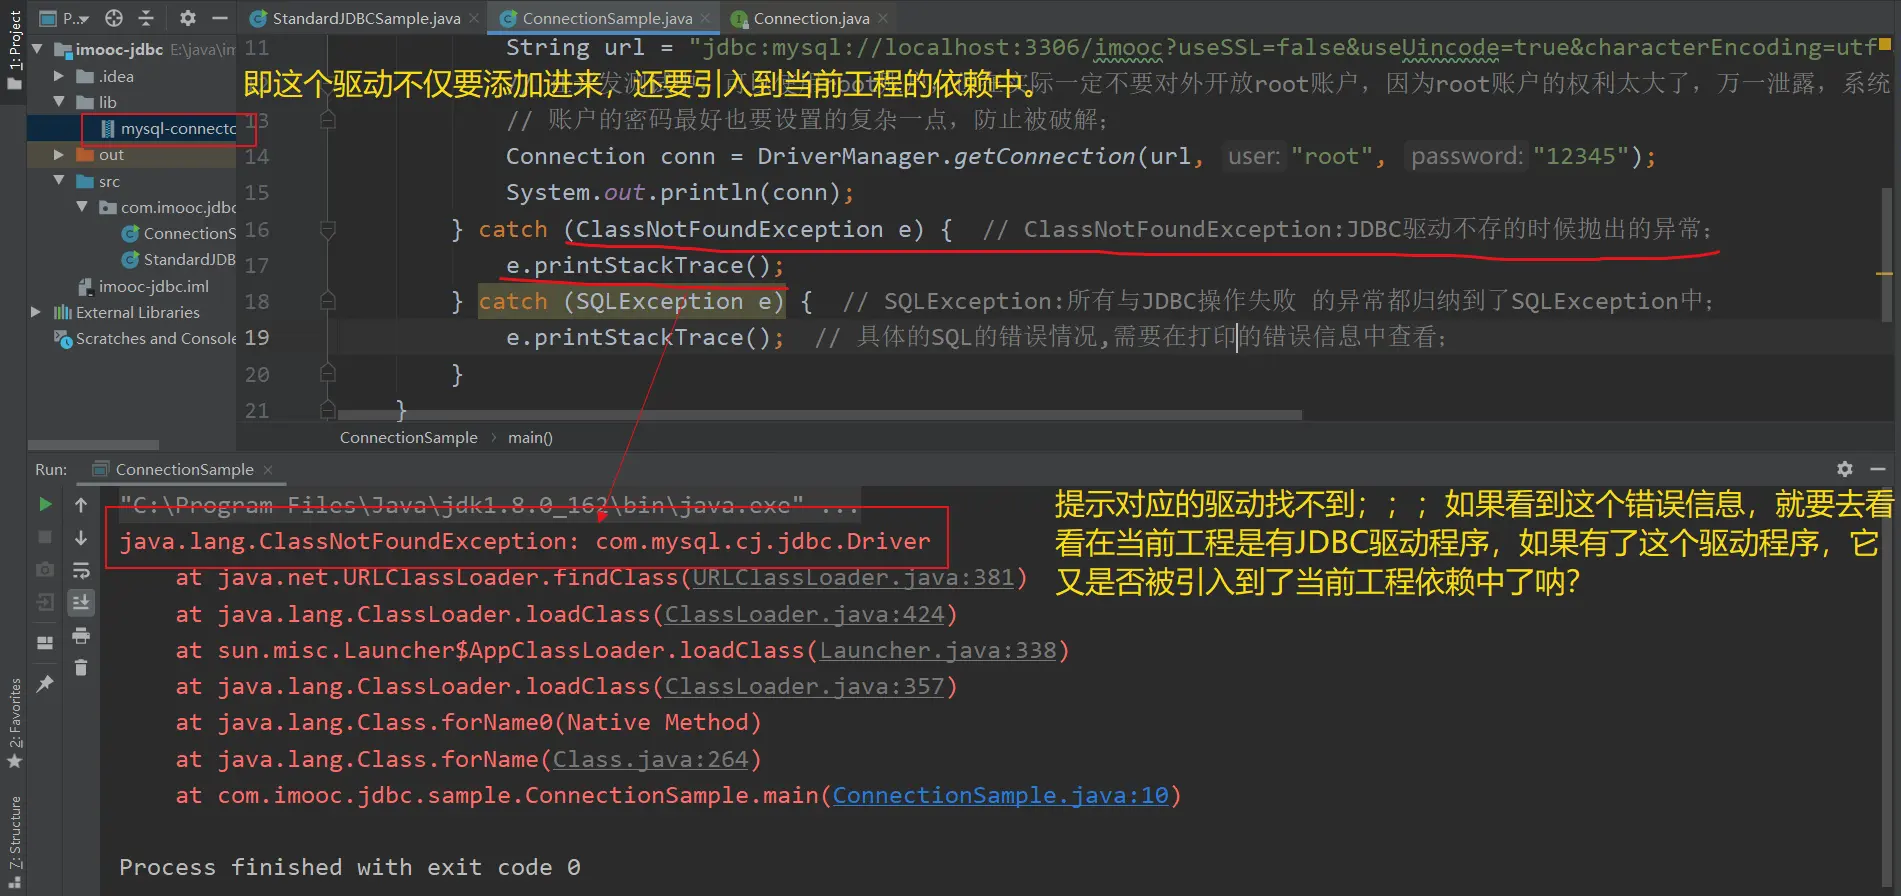Hide the Run tool window
Viewport: 1901px width, 896px height.
[x=1878, y=469]
